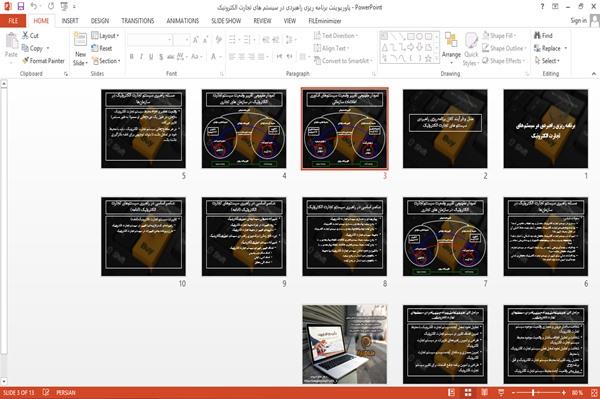Open the Shape Outline dropdown
The width and height of the screenshot is (600, 399).
click(x=504, y=48)
